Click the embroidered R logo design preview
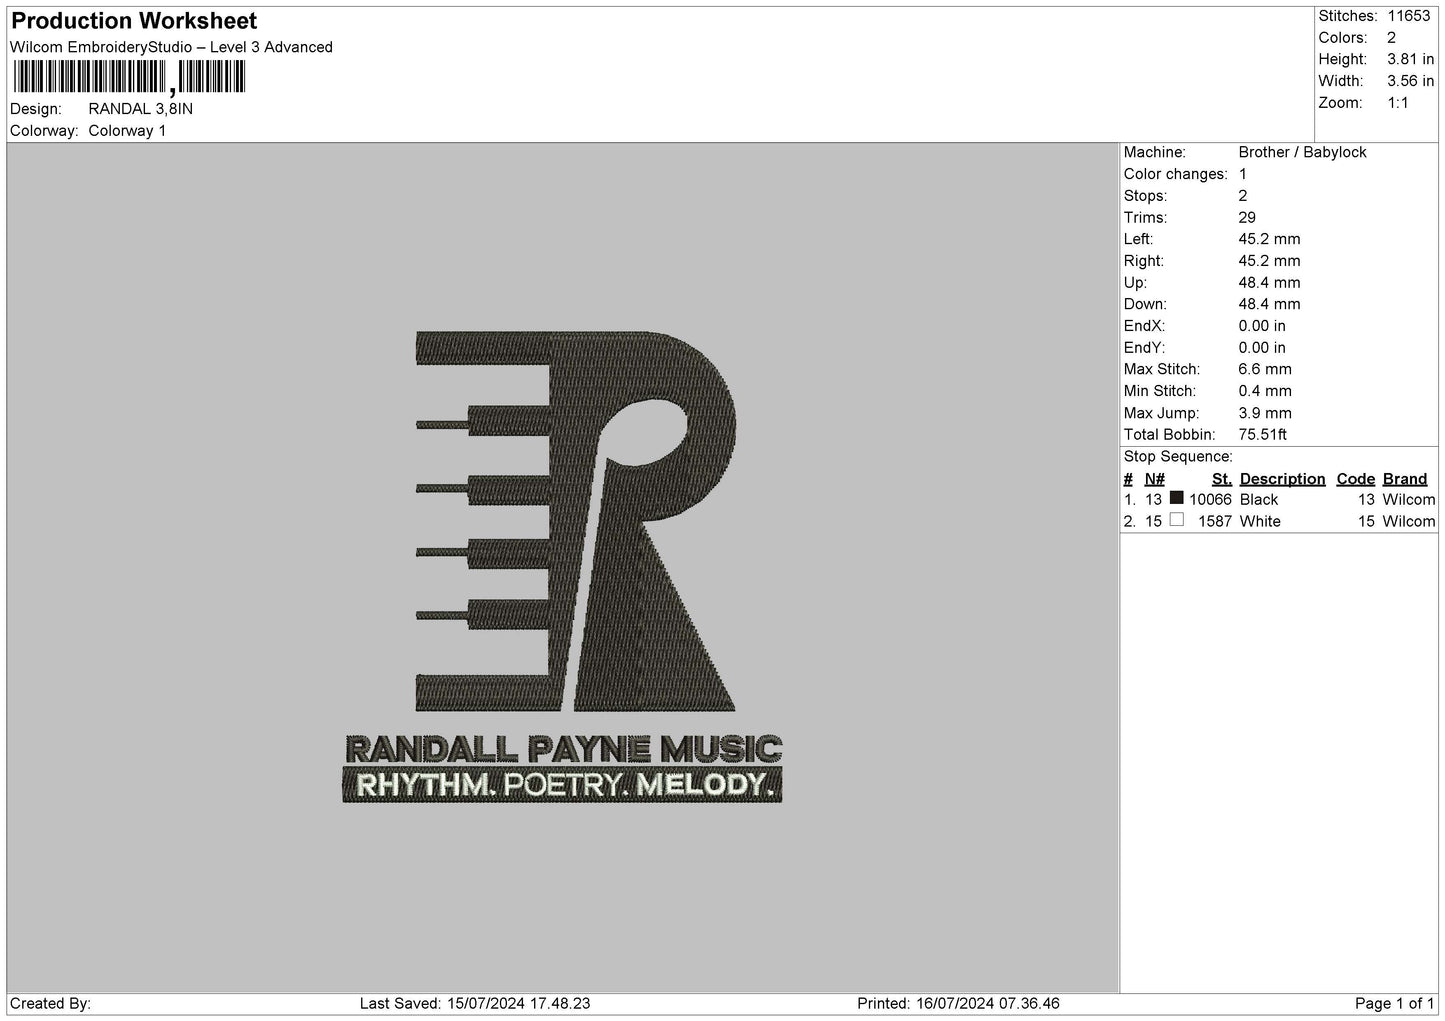The width and height of the screenshot is (1445, 1021). (x=576, y=521)
